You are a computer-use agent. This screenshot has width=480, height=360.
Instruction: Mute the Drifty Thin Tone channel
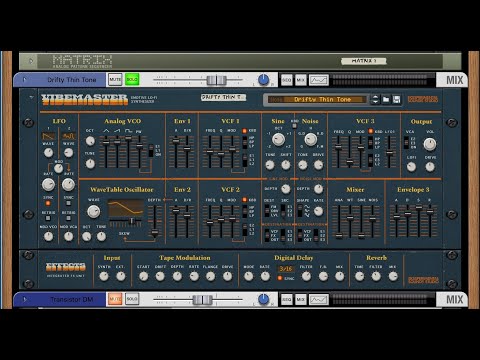point(115,80)
